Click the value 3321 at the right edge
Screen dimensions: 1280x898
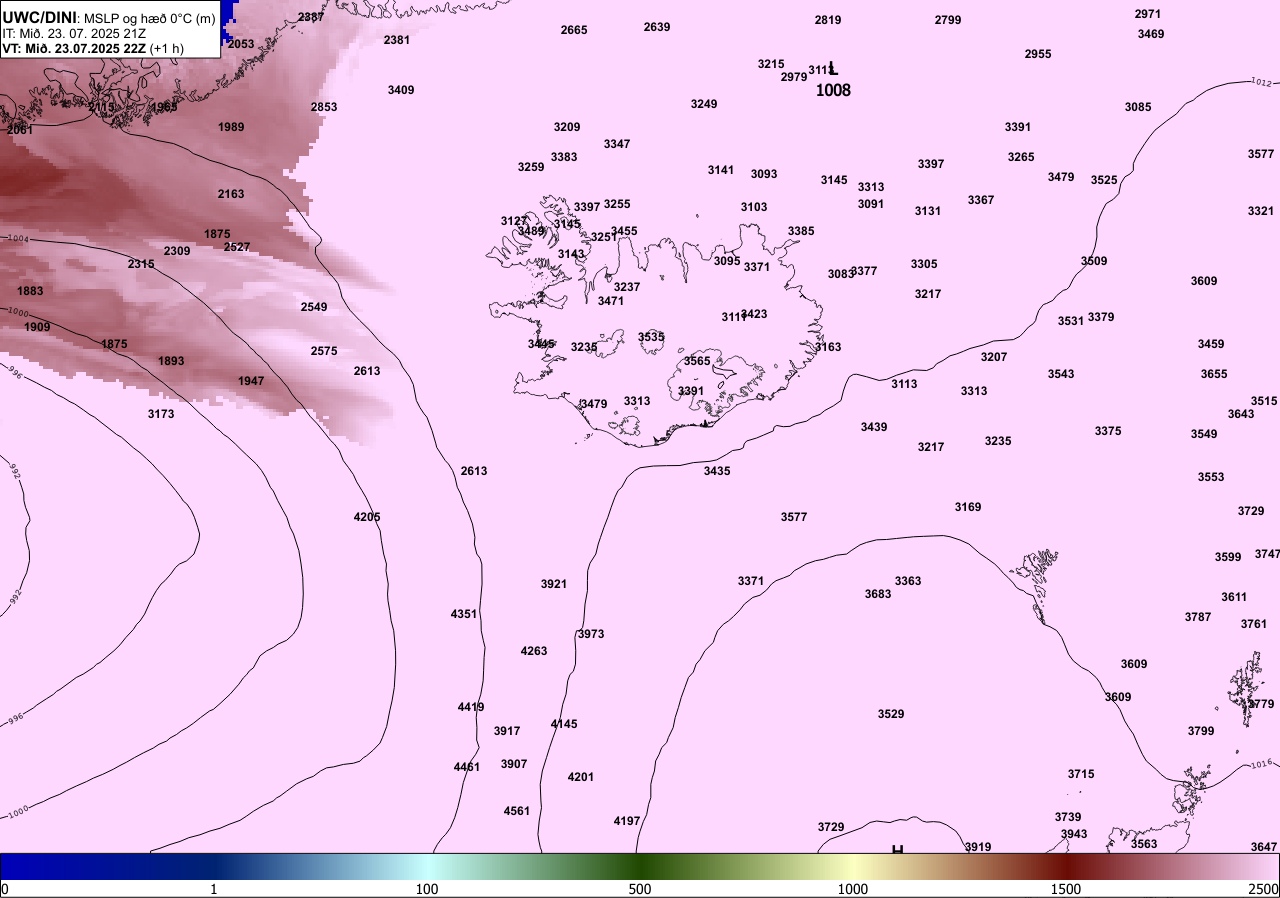click(x=1261, y=211)
